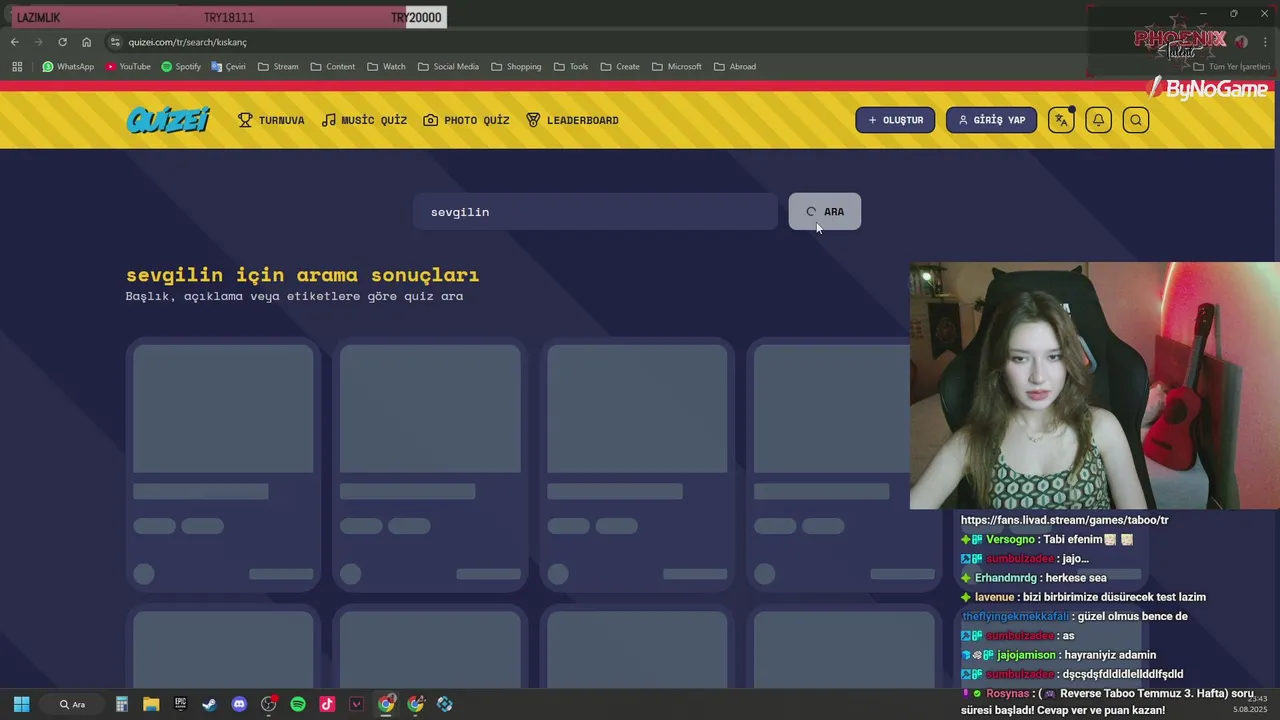This screenshot has width=1280, height=720.
Task: Open the Leaderboard page
Action: coord(572,120)
